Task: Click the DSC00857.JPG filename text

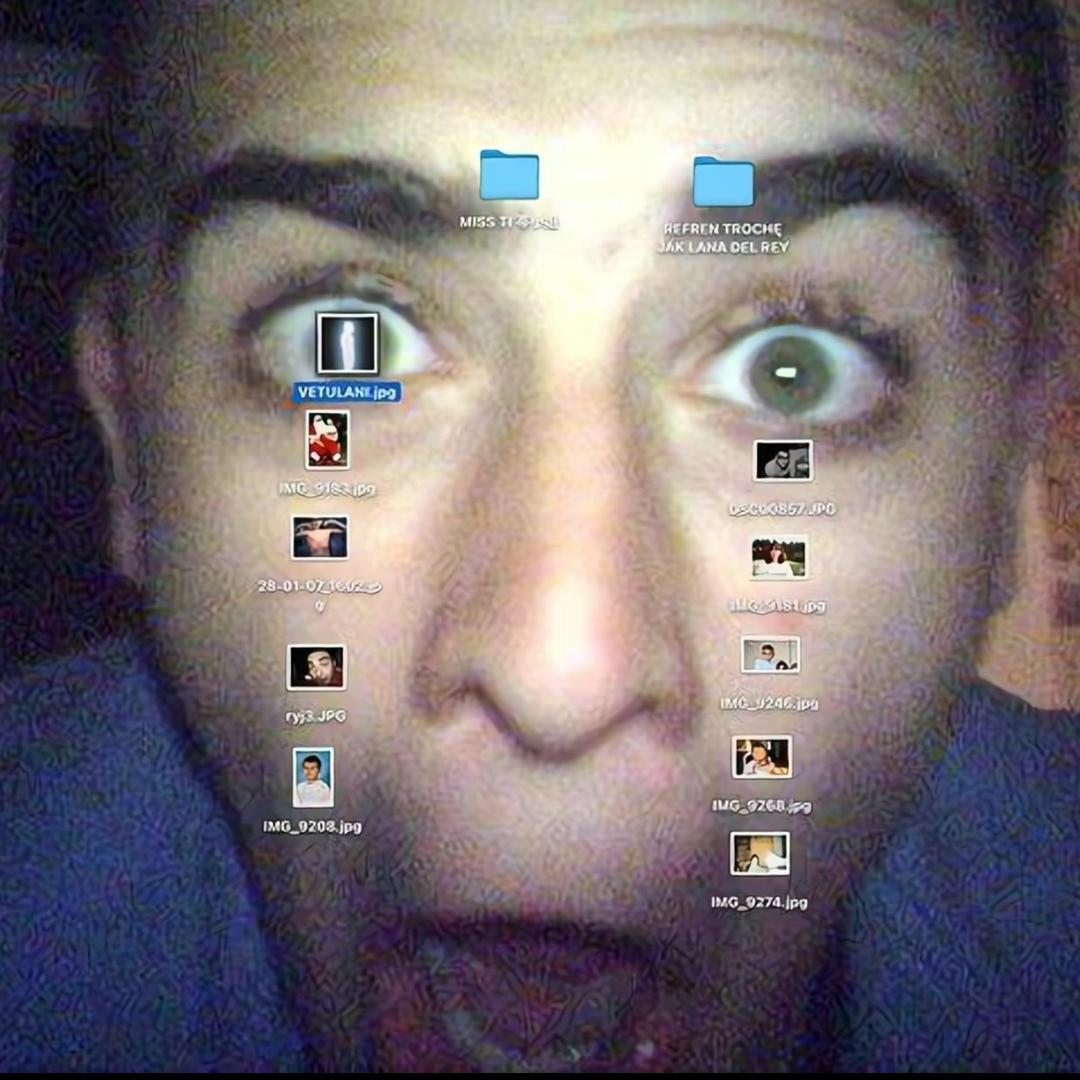Action: click(782, 509)
